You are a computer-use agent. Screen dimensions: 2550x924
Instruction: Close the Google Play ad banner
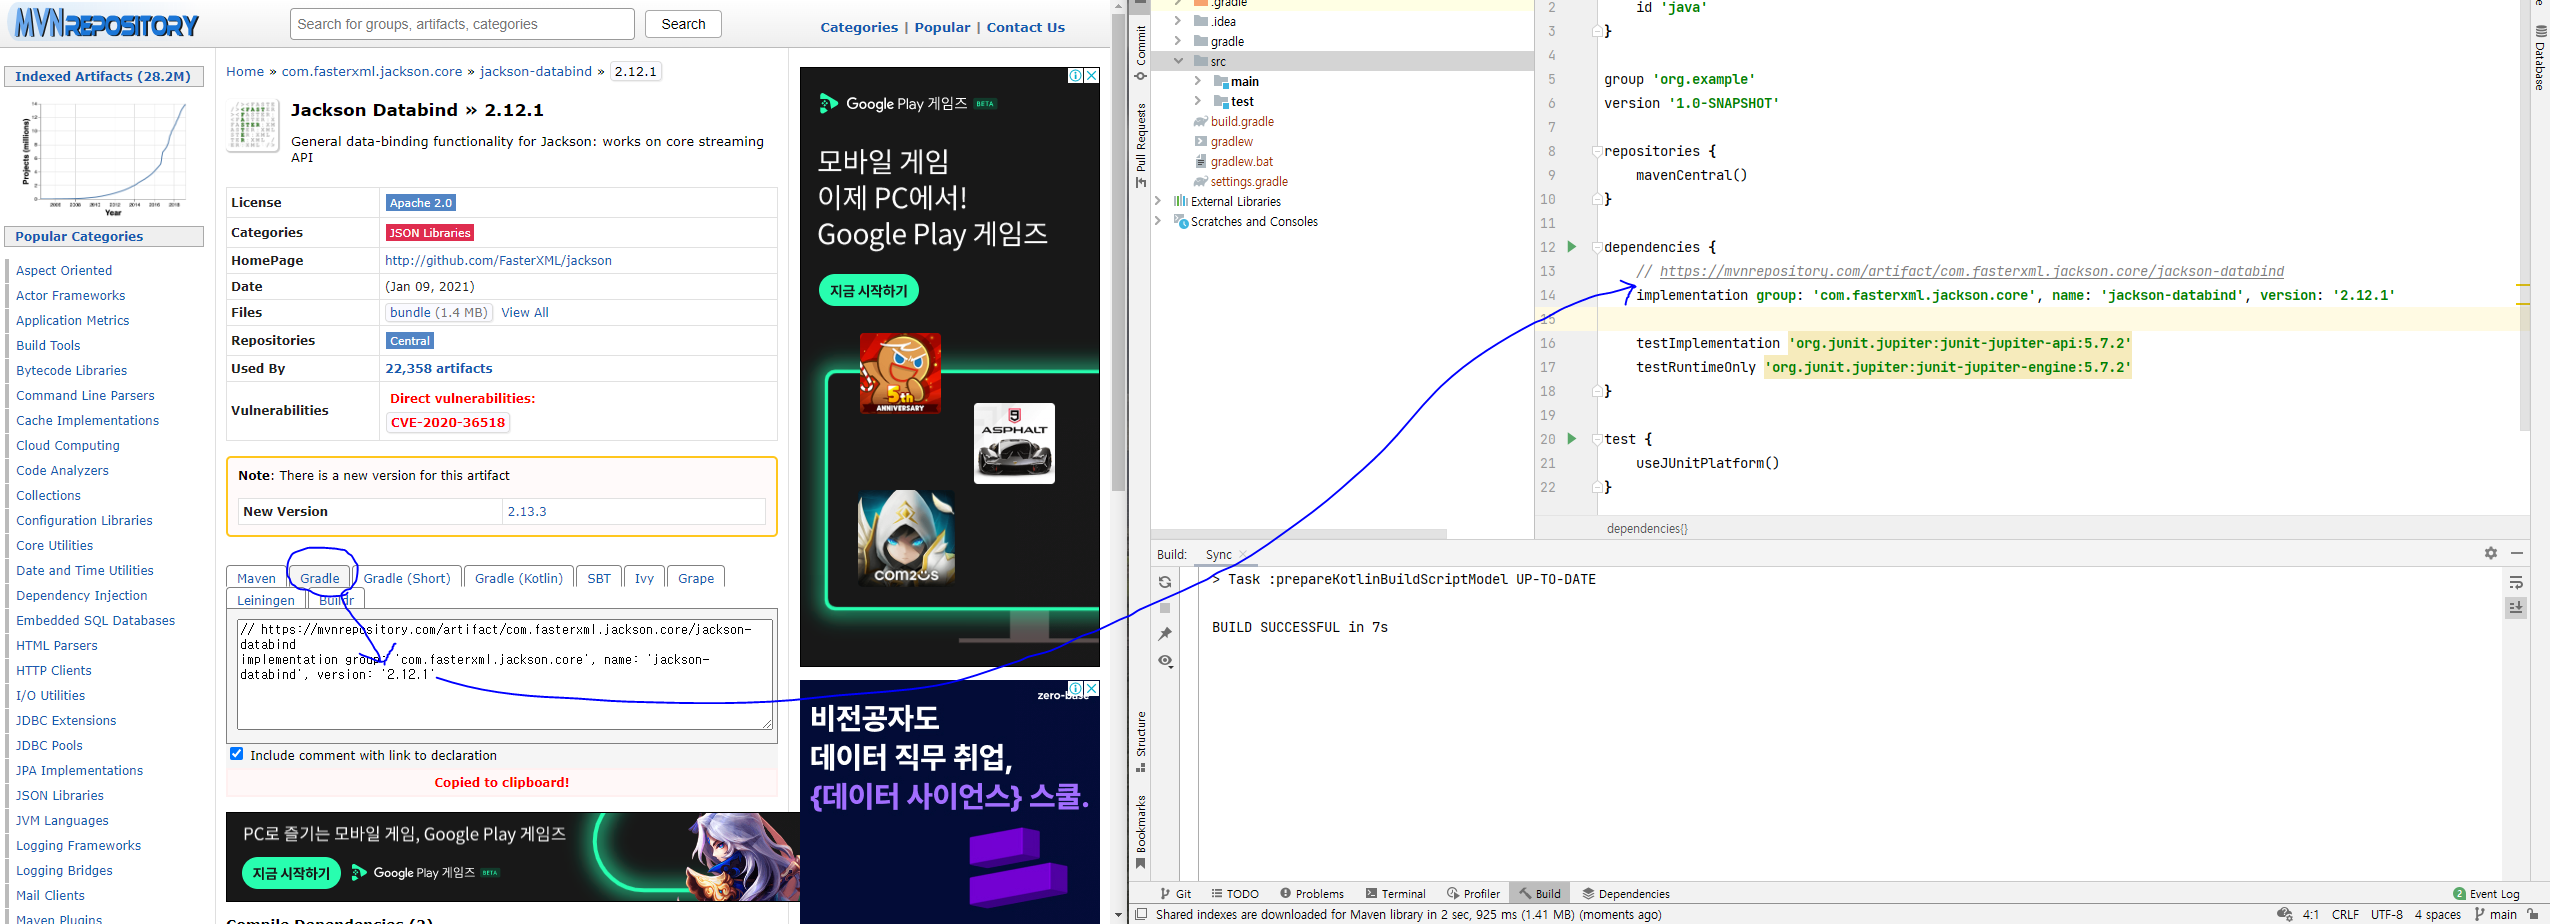point(1092,75)
